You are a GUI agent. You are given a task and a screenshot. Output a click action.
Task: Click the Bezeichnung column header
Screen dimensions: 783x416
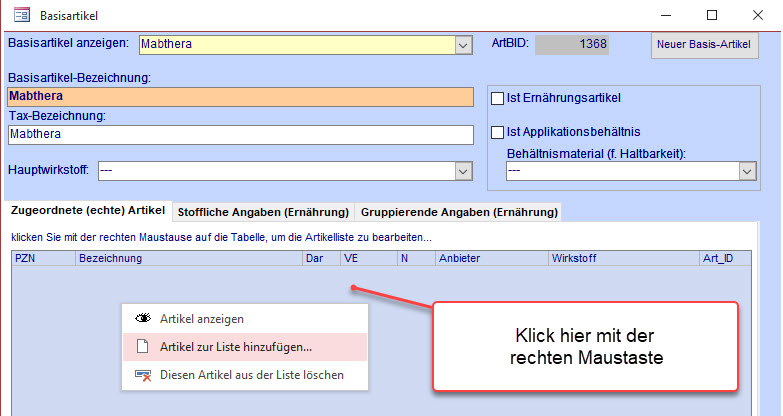pos(189,258)
